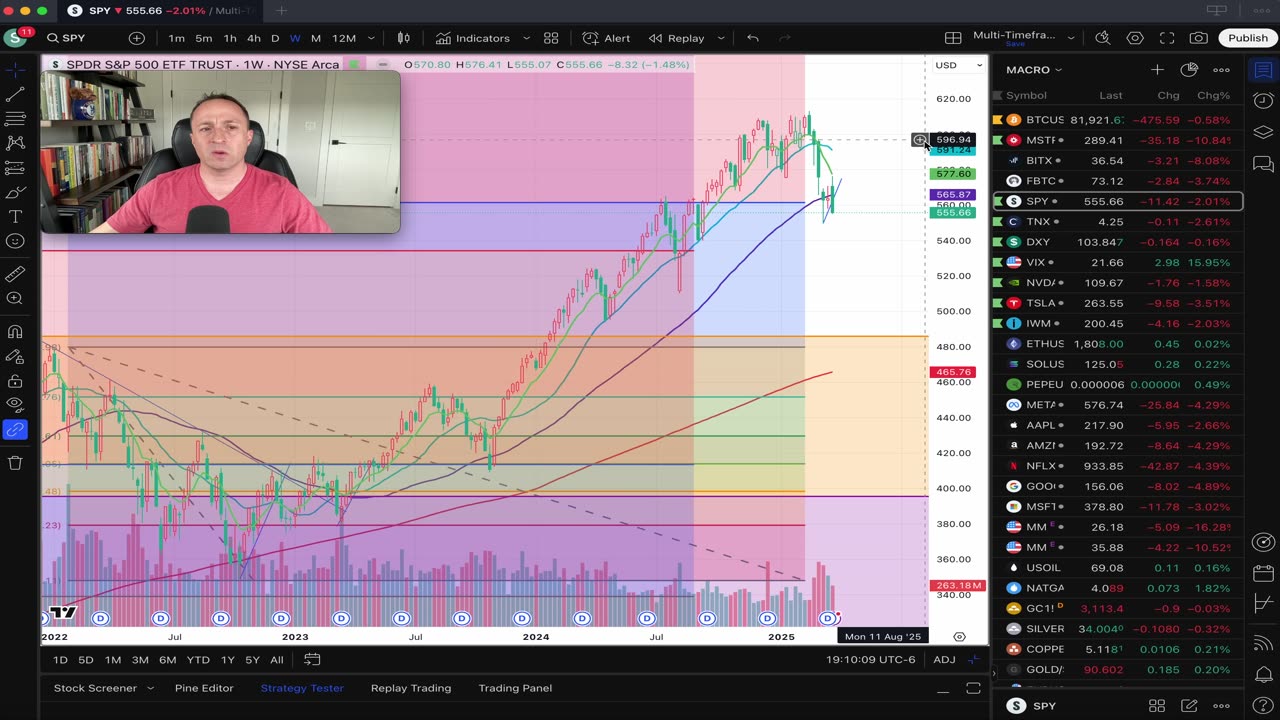Open the USD currency dropdown
The height and width of the screenshot is (720, 1280).
(958, 65)
